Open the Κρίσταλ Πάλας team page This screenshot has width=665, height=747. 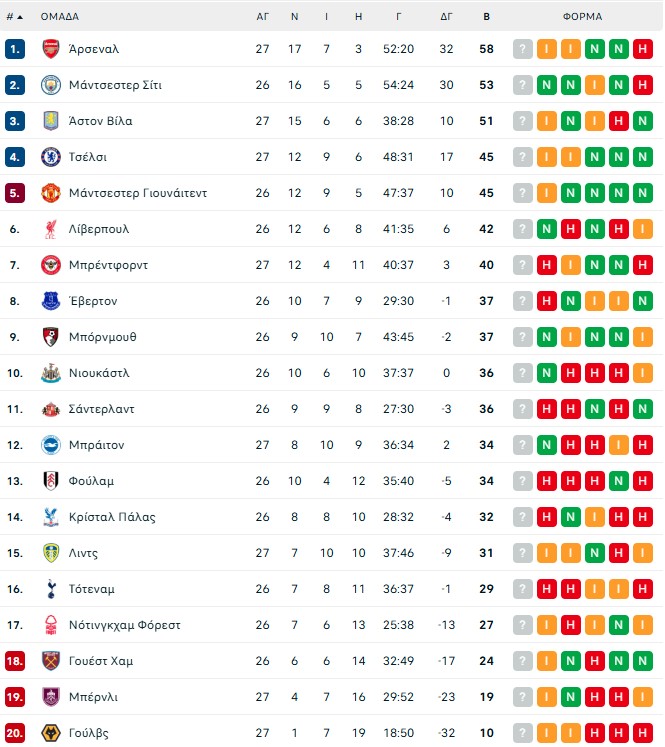[x=112, y=517]
